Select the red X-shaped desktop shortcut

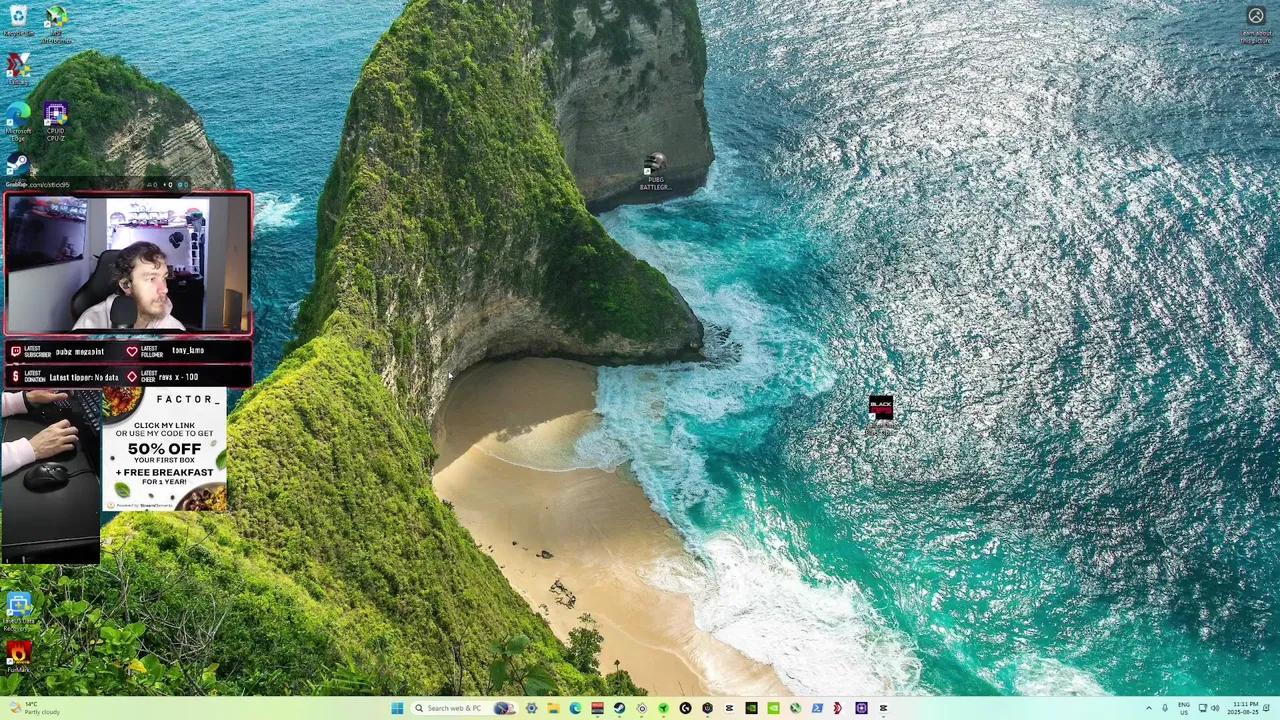tap(18, 69)
